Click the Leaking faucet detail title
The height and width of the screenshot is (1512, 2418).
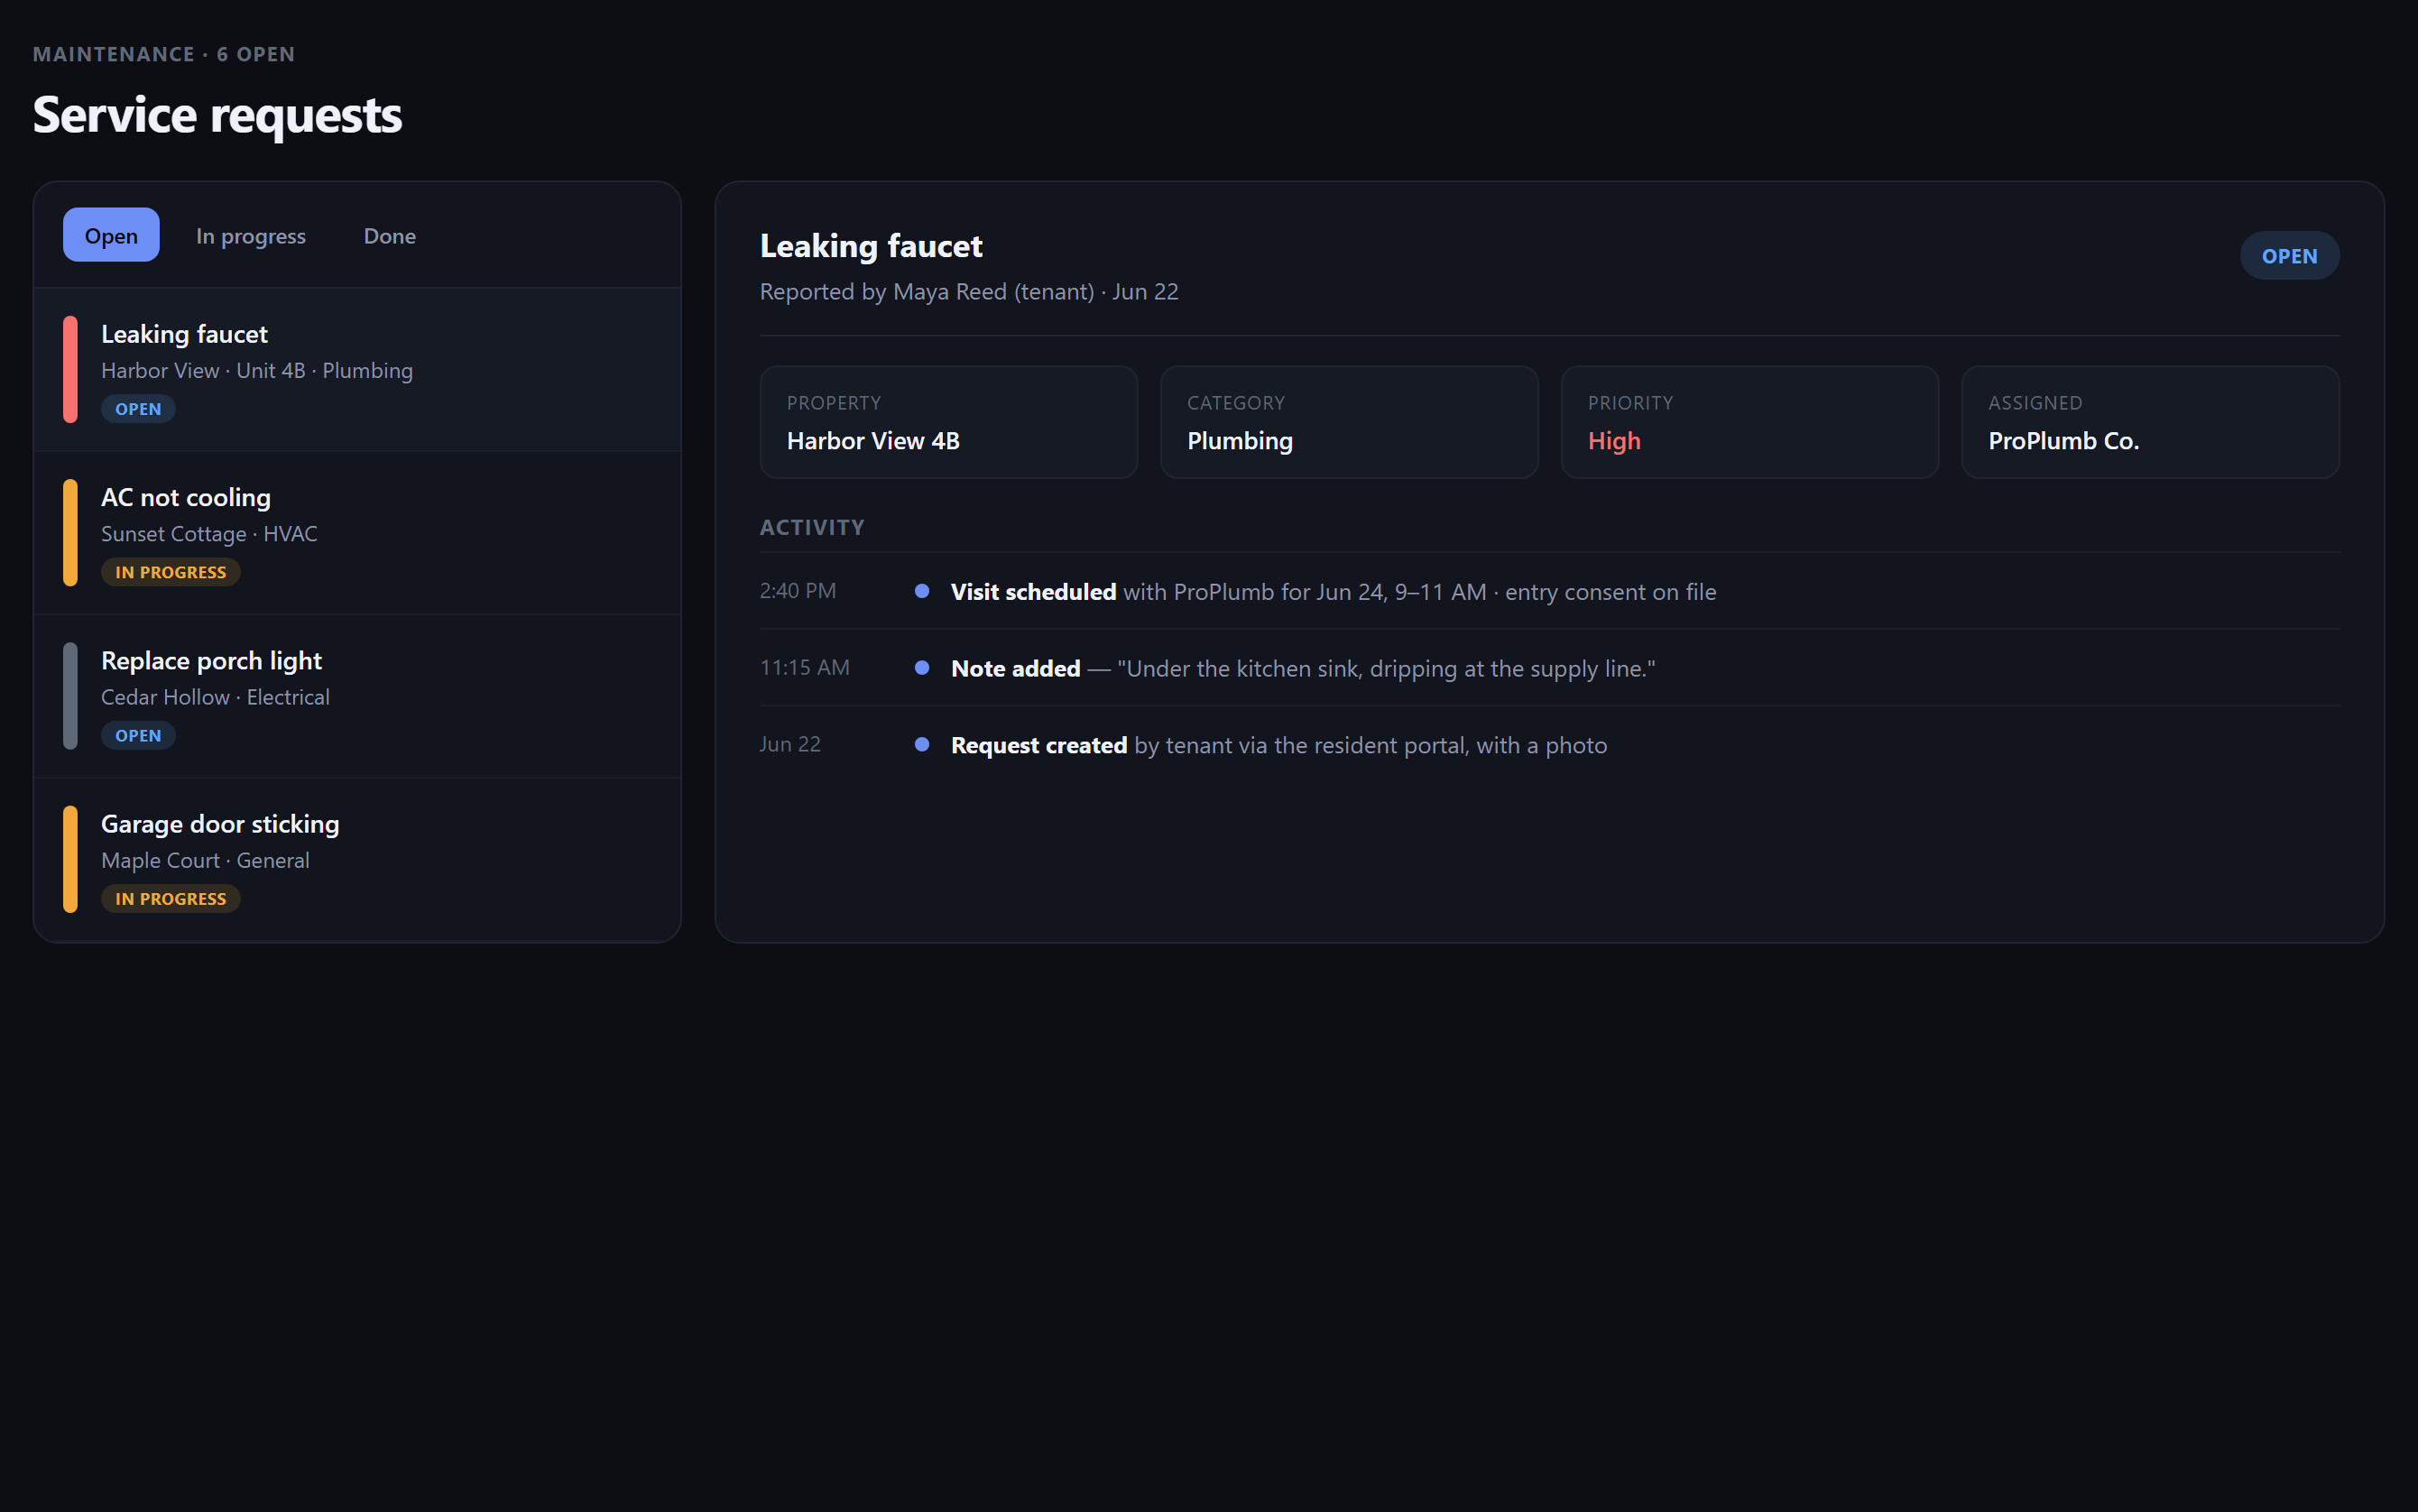point(871,246)
